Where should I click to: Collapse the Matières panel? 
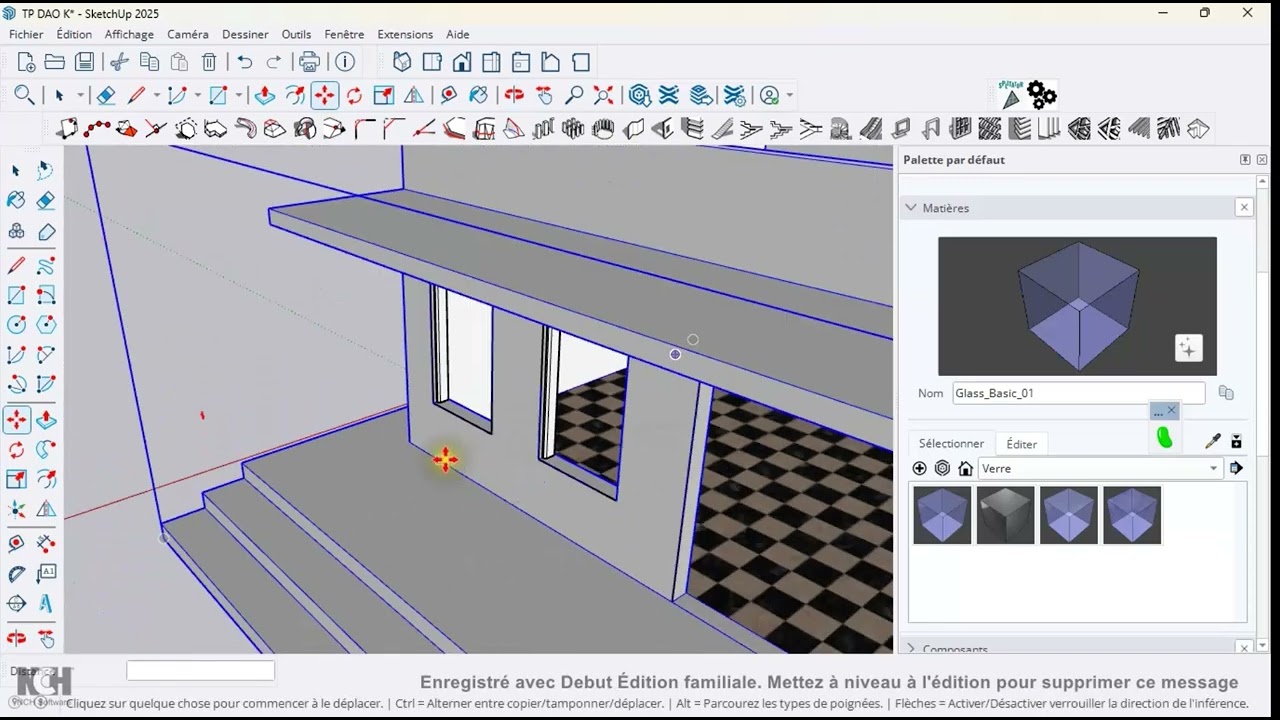911,208
